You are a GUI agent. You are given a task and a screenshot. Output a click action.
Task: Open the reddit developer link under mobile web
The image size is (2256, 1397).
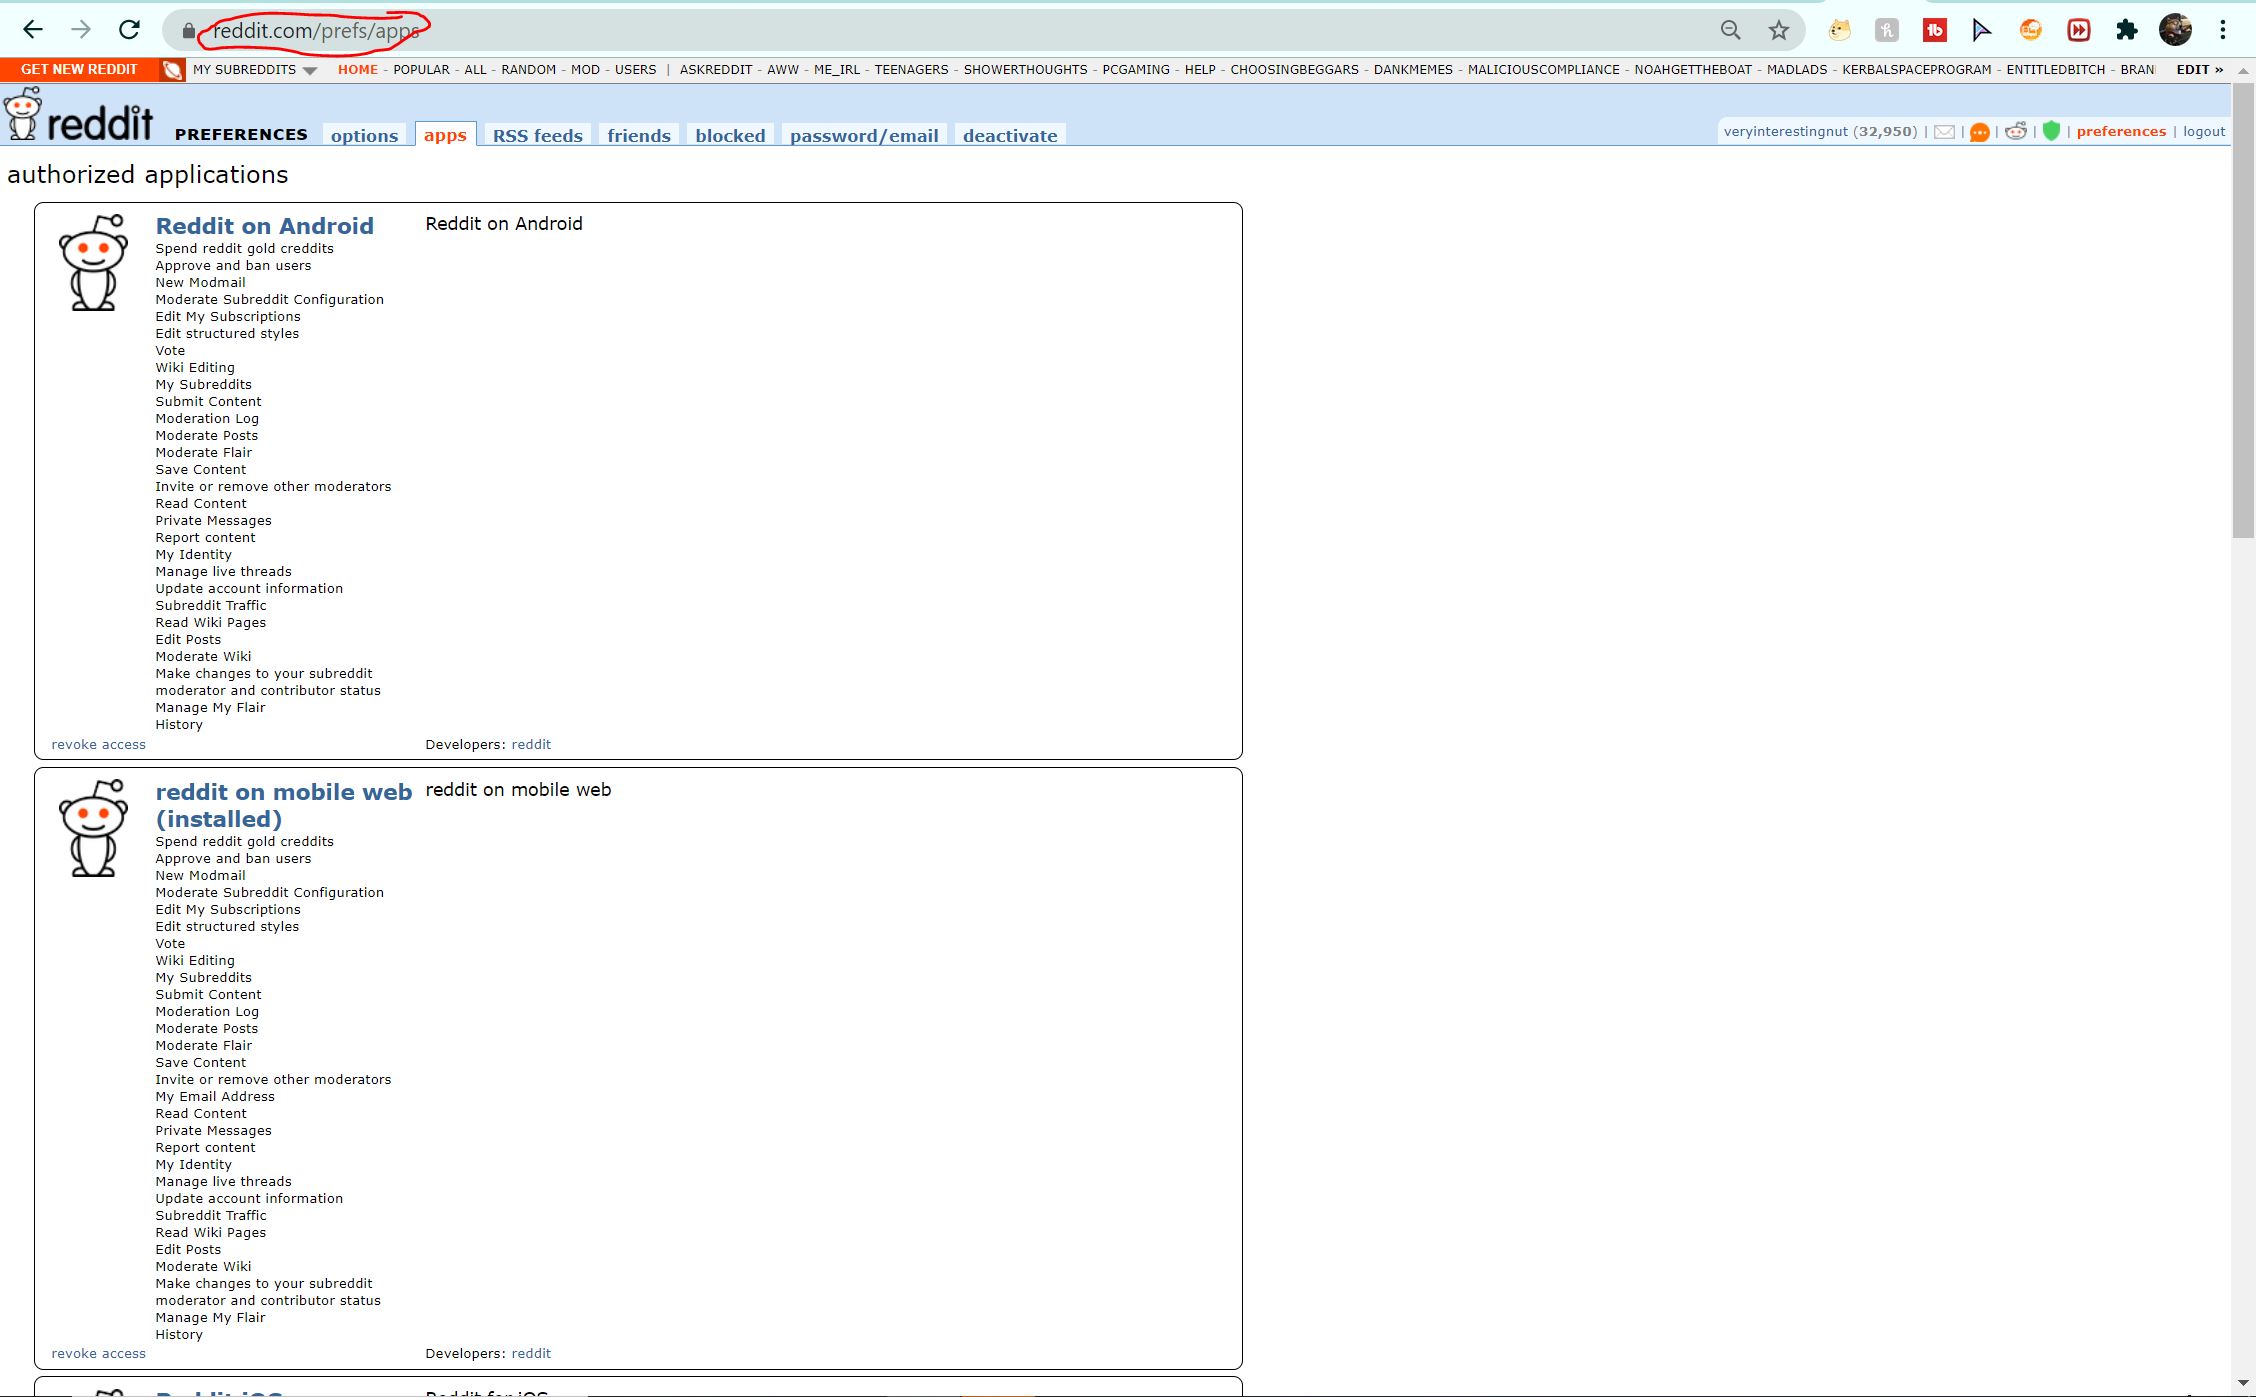tap(531, 1354)
